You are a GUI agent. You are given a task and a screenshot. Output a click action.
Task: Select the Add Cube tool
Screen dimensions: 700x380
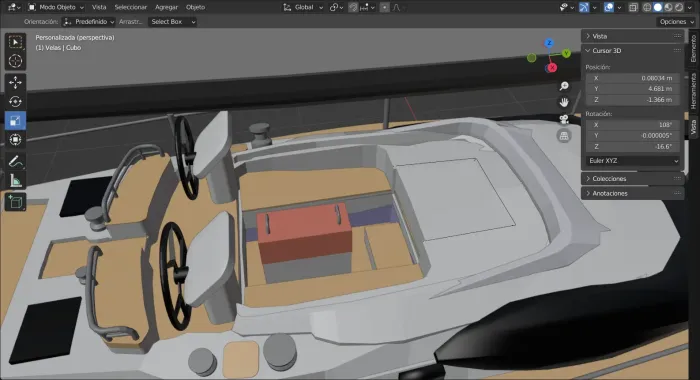[x=15, y=202]
